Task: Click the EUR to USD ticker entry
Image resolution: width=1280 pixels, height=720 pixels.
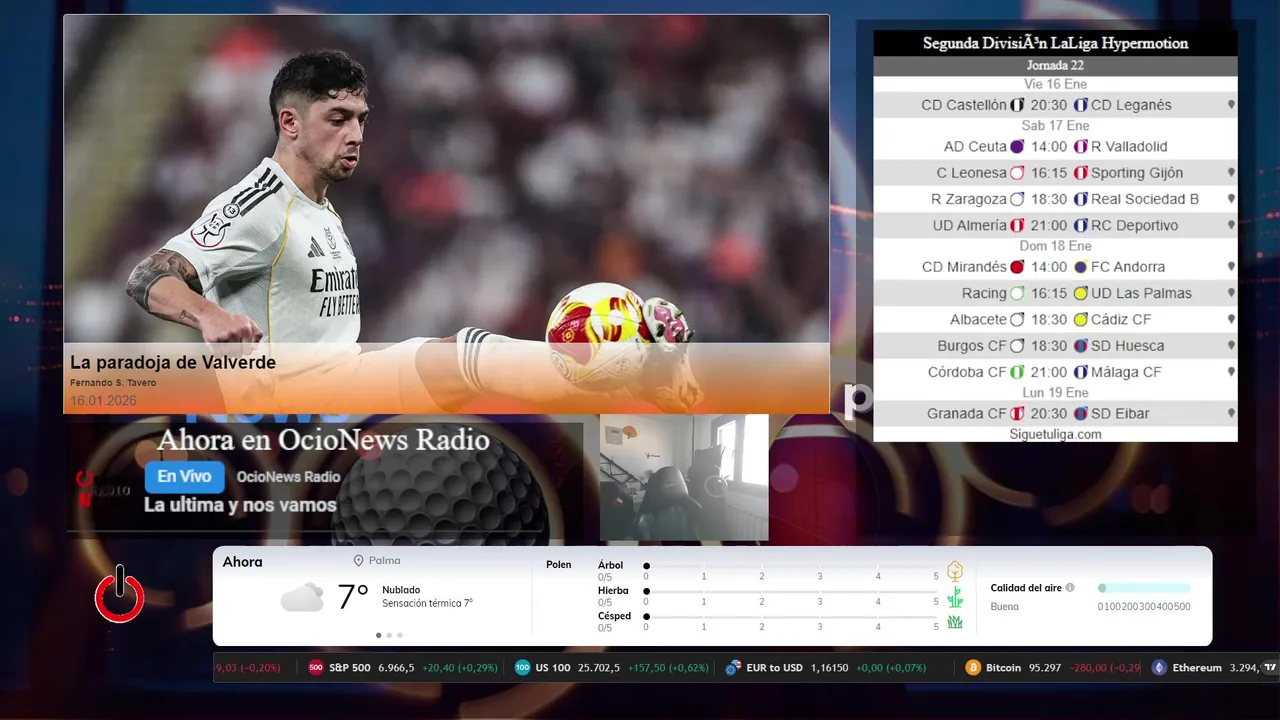Action: (825, 667)
